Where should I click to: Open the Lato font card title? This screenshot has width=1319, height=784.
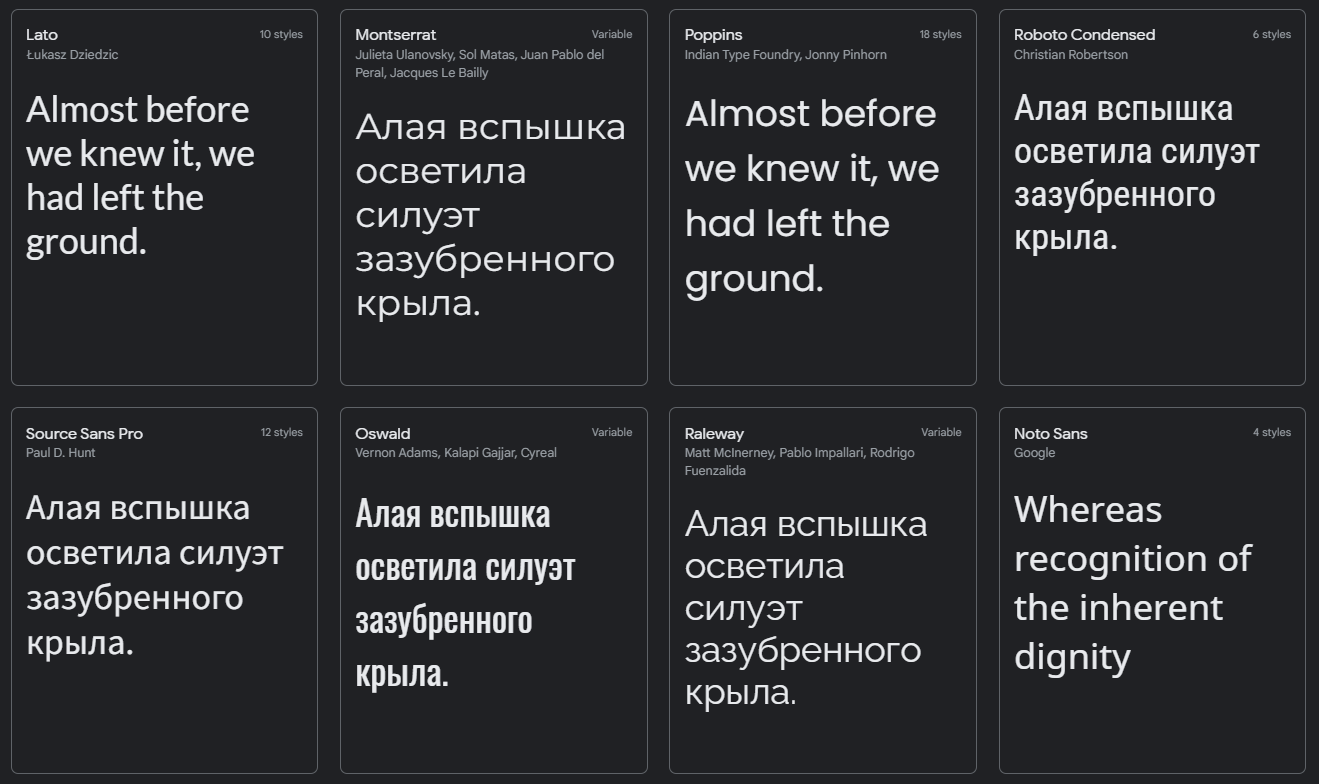(x=42, y=35)
